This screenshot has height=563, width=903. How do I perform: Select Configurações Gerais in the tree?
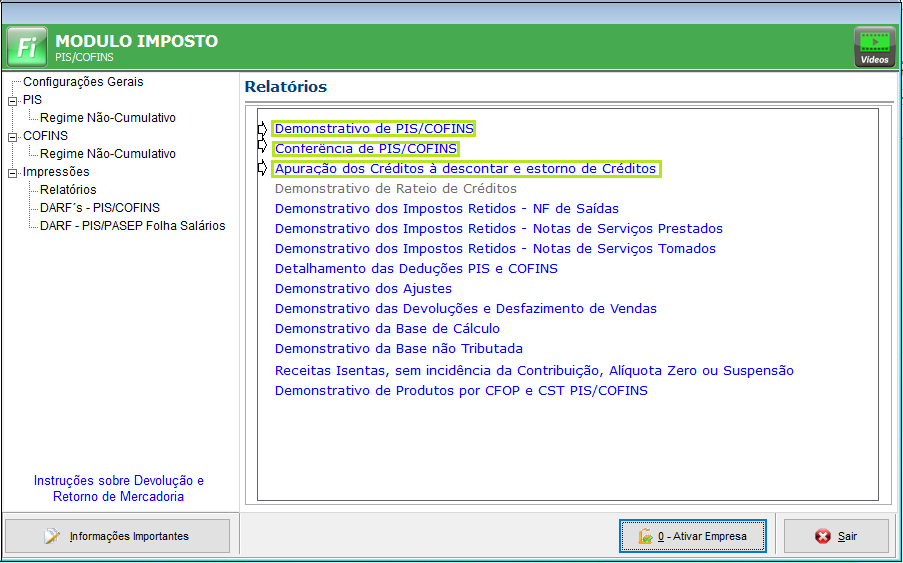tap(83, 82)
